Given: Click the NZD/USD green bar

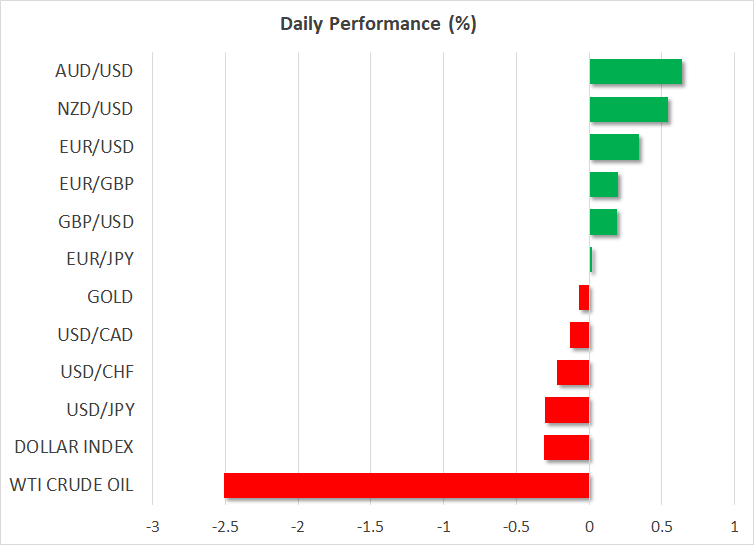Looking at the screenshot, I should point(628,109).
